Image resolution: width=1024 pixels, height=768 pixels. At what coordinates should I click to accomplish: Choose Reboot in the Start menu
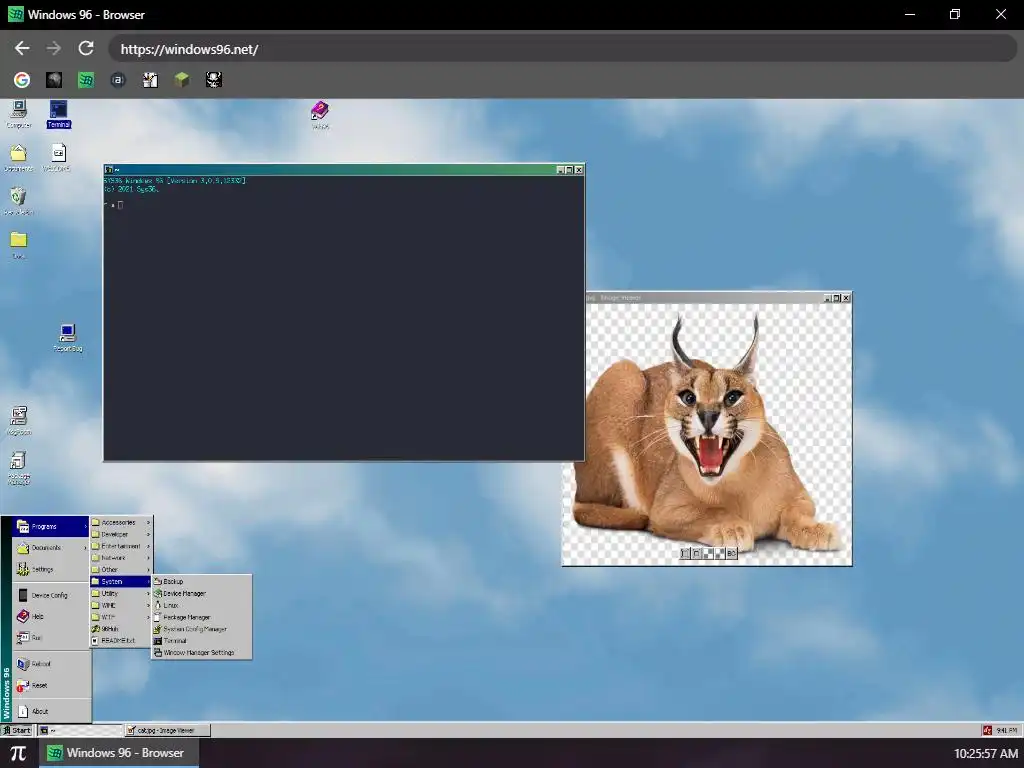(x=51, y=664)
